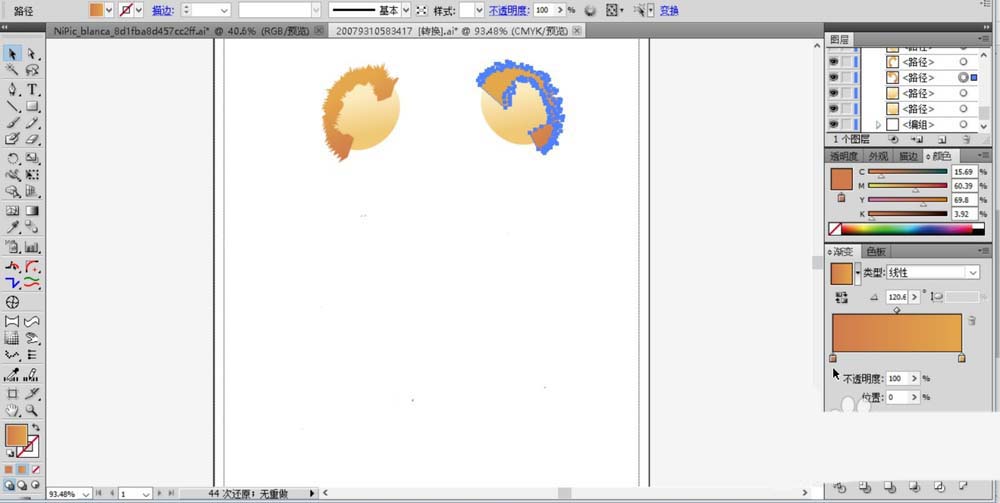Toggle eye of the selected <路径> row
The width and height of the screenshot is (1000, 503).
(x=834, y=77)
